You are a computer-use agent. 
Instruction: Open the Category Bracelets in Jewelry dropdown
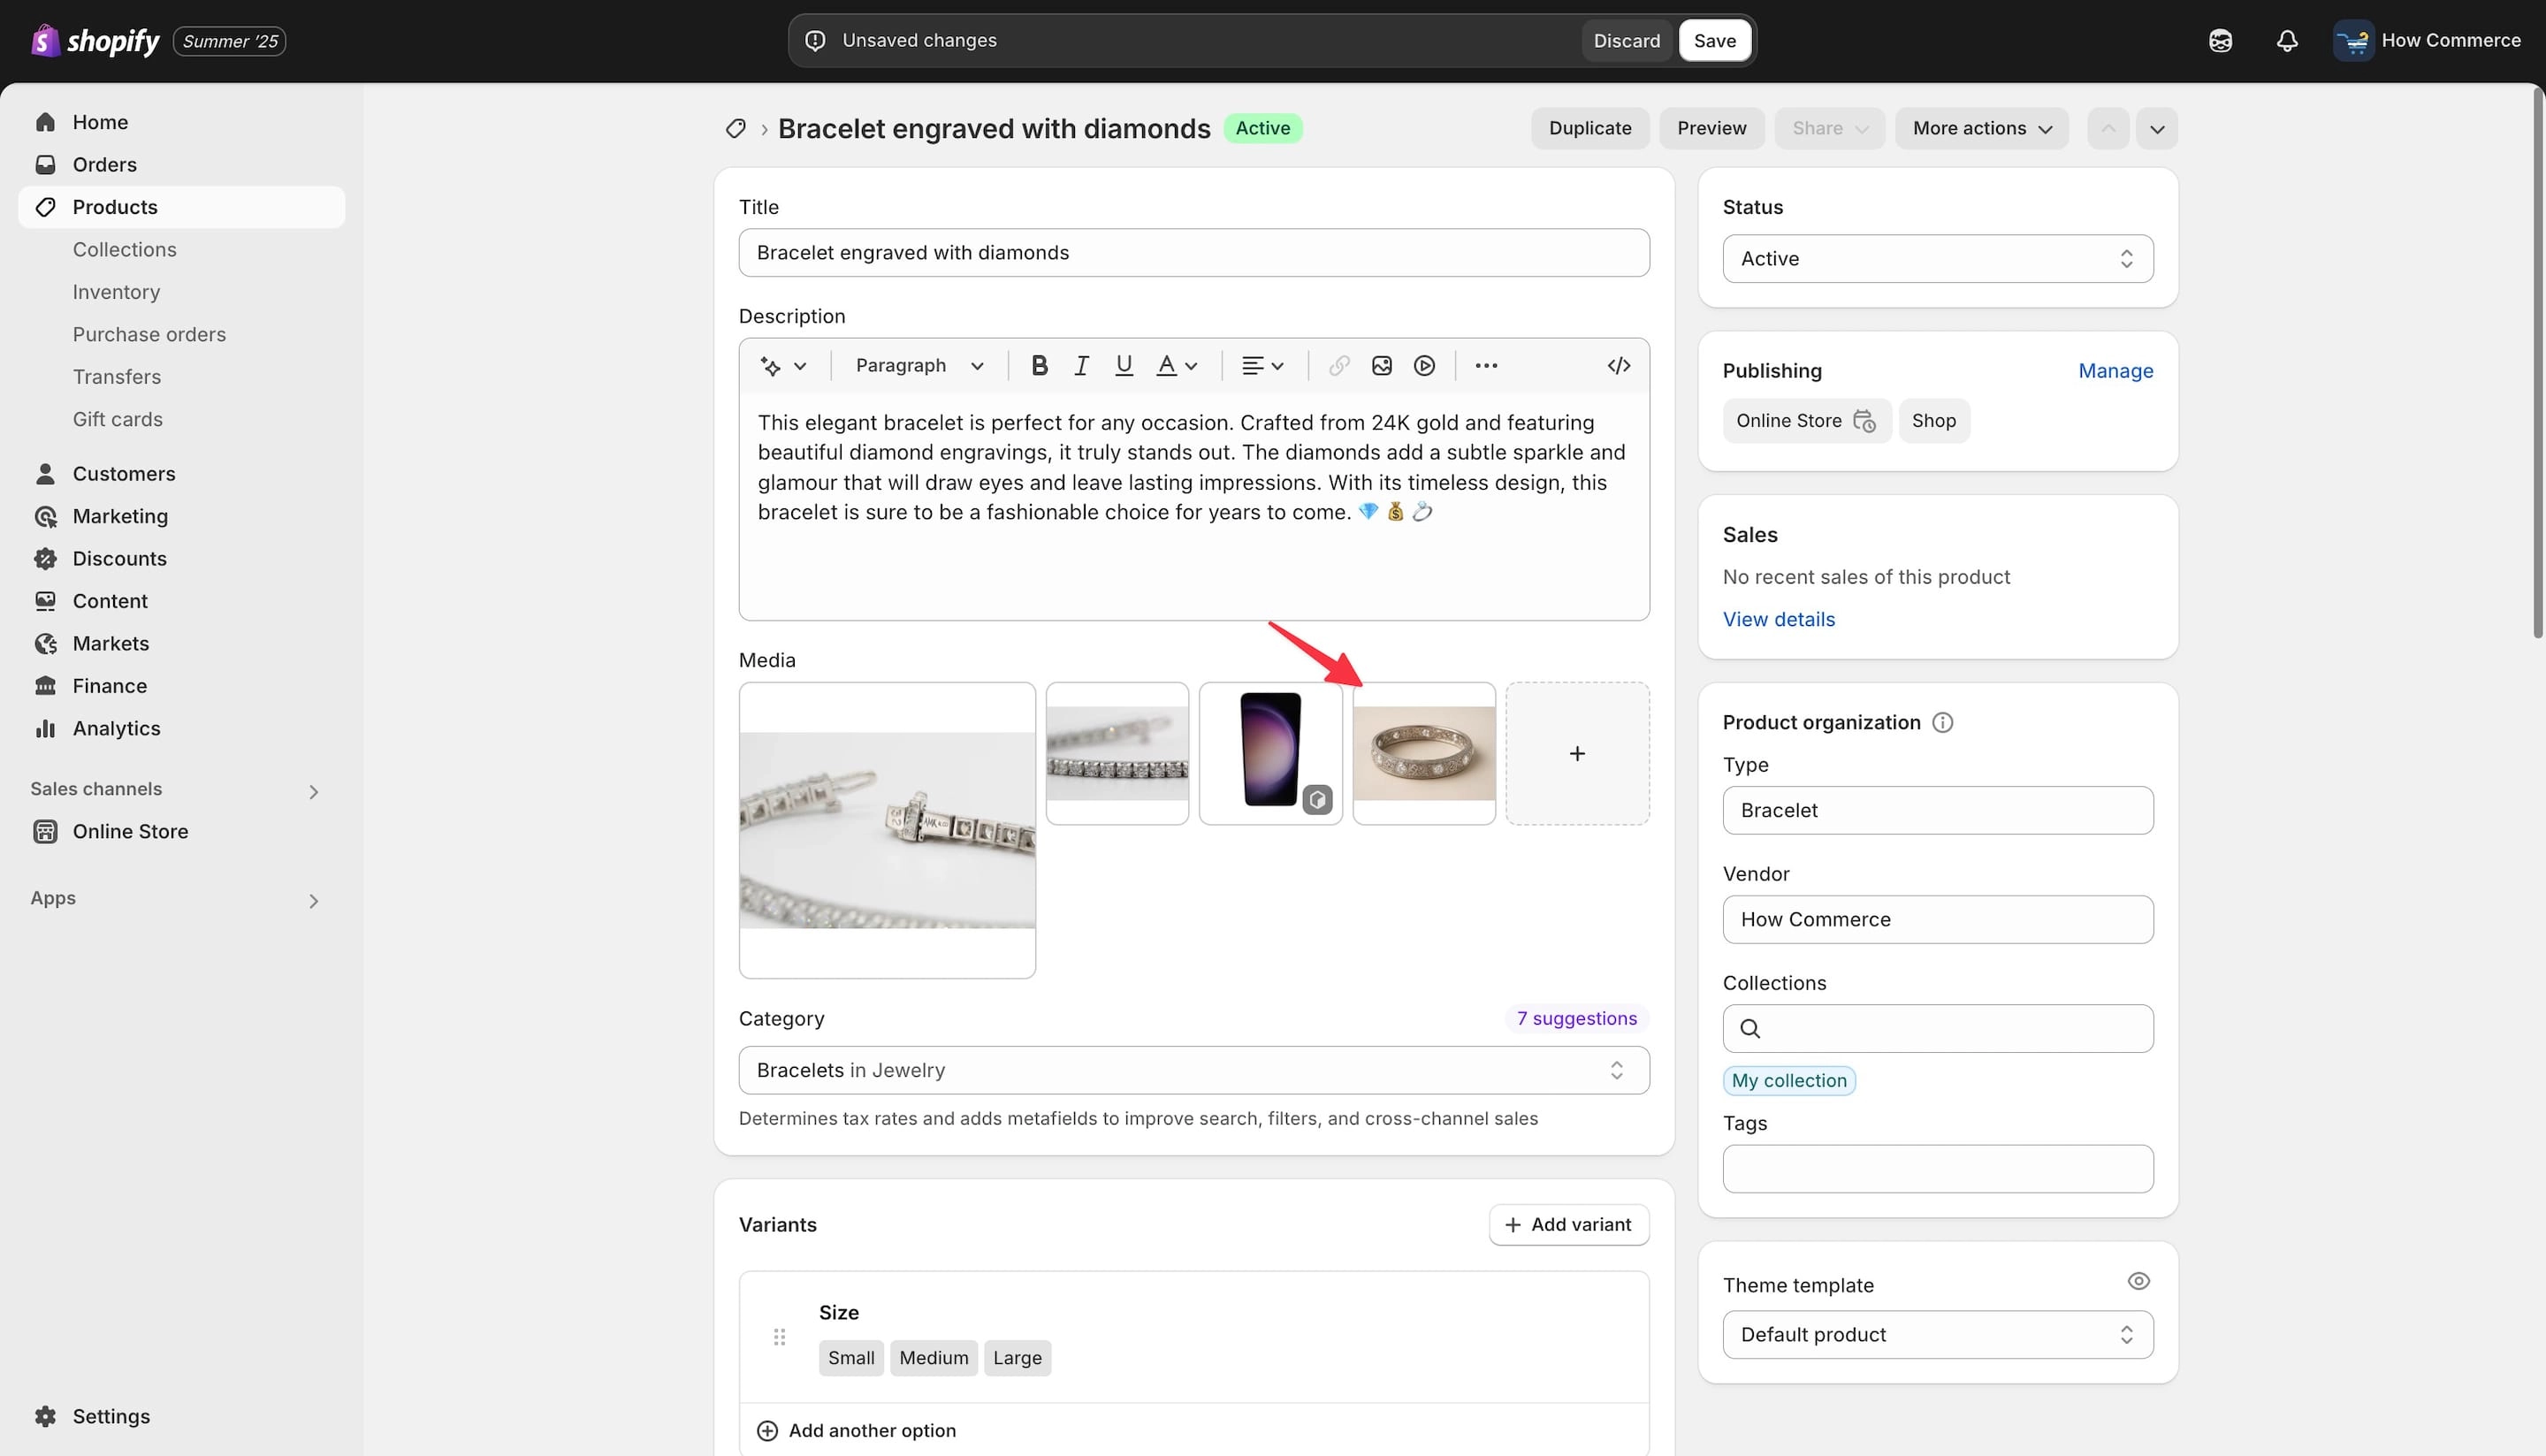(1193, 1070)
